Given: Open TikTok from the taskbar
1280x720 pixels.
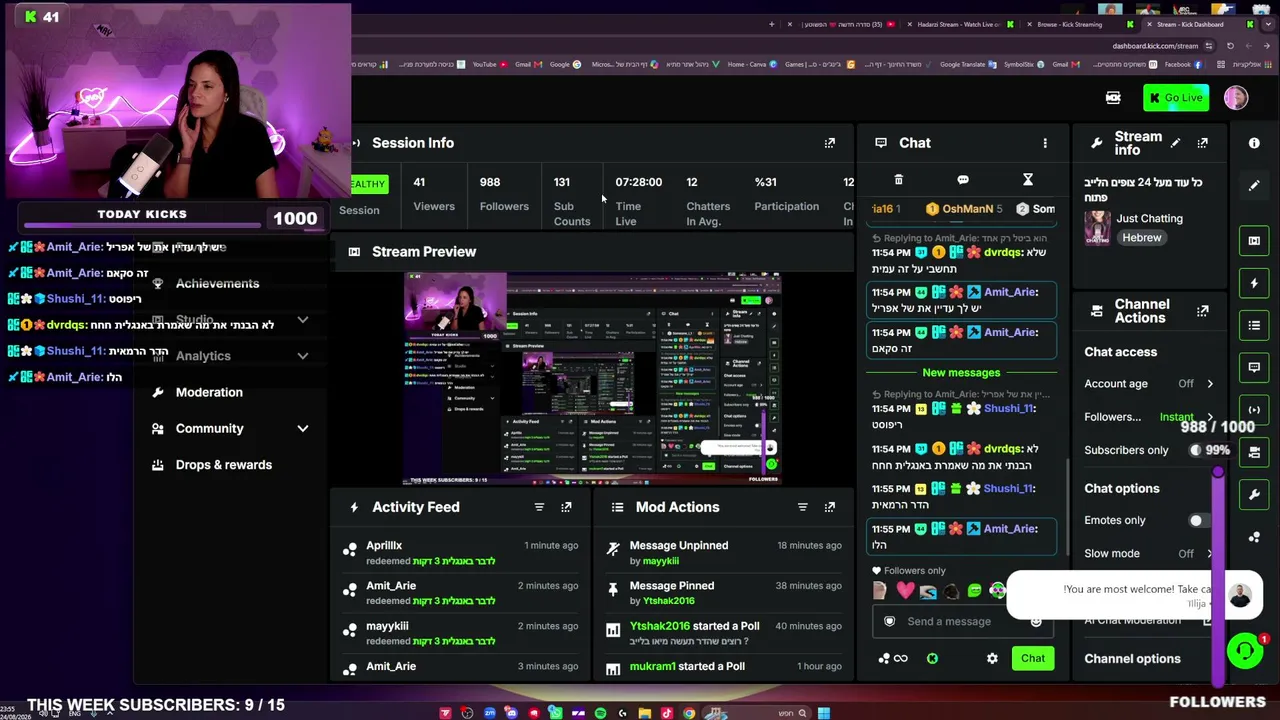Looking at the screenshot, I should 667,713.
